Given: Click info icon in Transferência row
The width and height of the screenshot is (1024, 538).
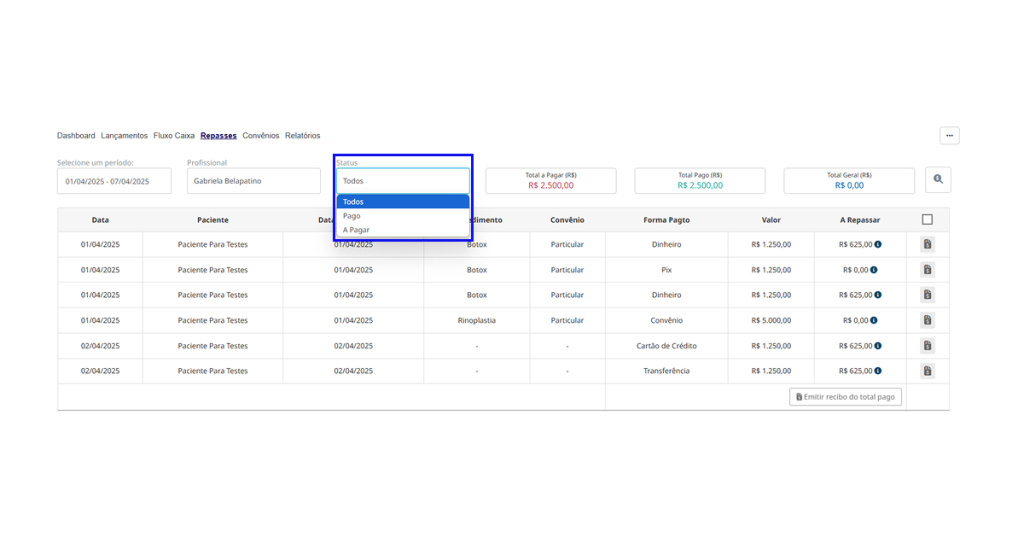Looking at the screenshot, I should (x=878, y=371).
